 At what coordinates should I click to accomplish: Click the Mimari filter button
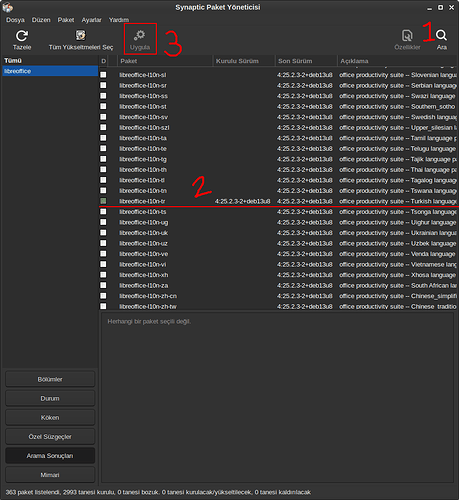click(x=50, y=475)
